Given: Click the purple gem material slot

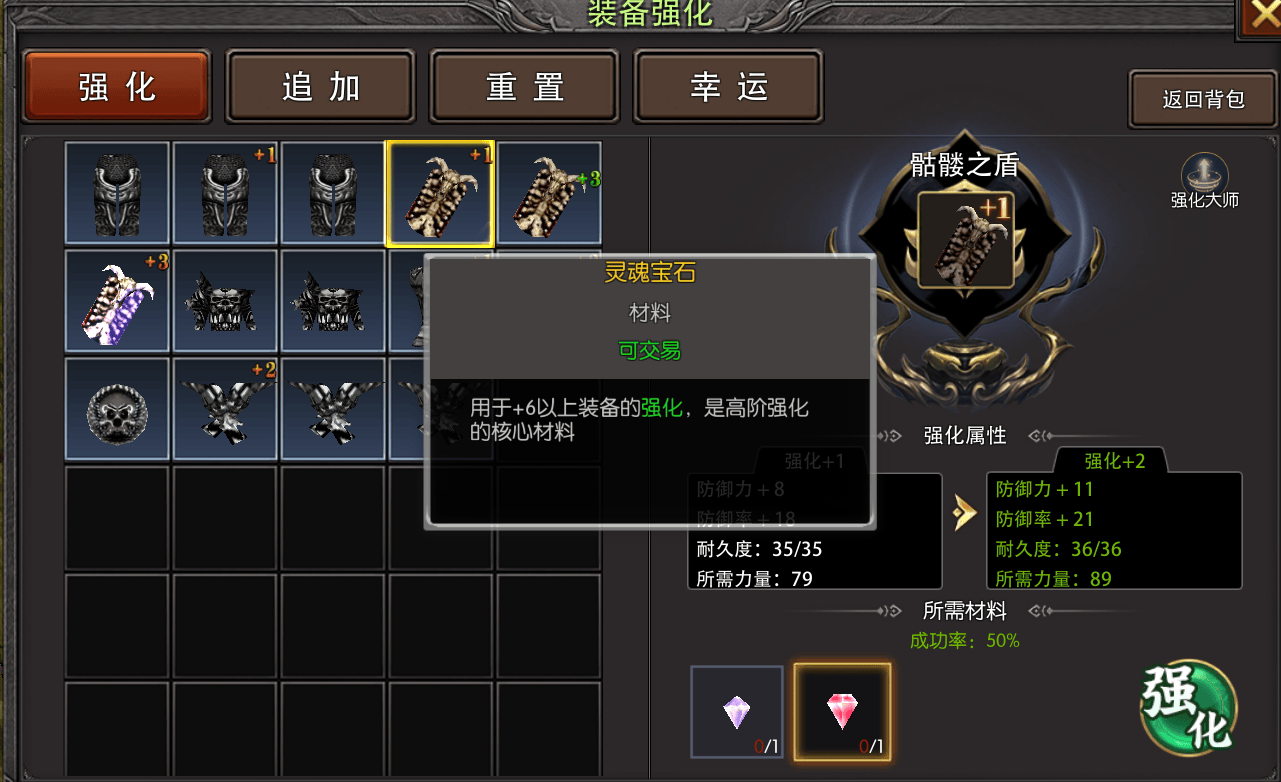Looking at the screenshot, I should click(737, 712).
